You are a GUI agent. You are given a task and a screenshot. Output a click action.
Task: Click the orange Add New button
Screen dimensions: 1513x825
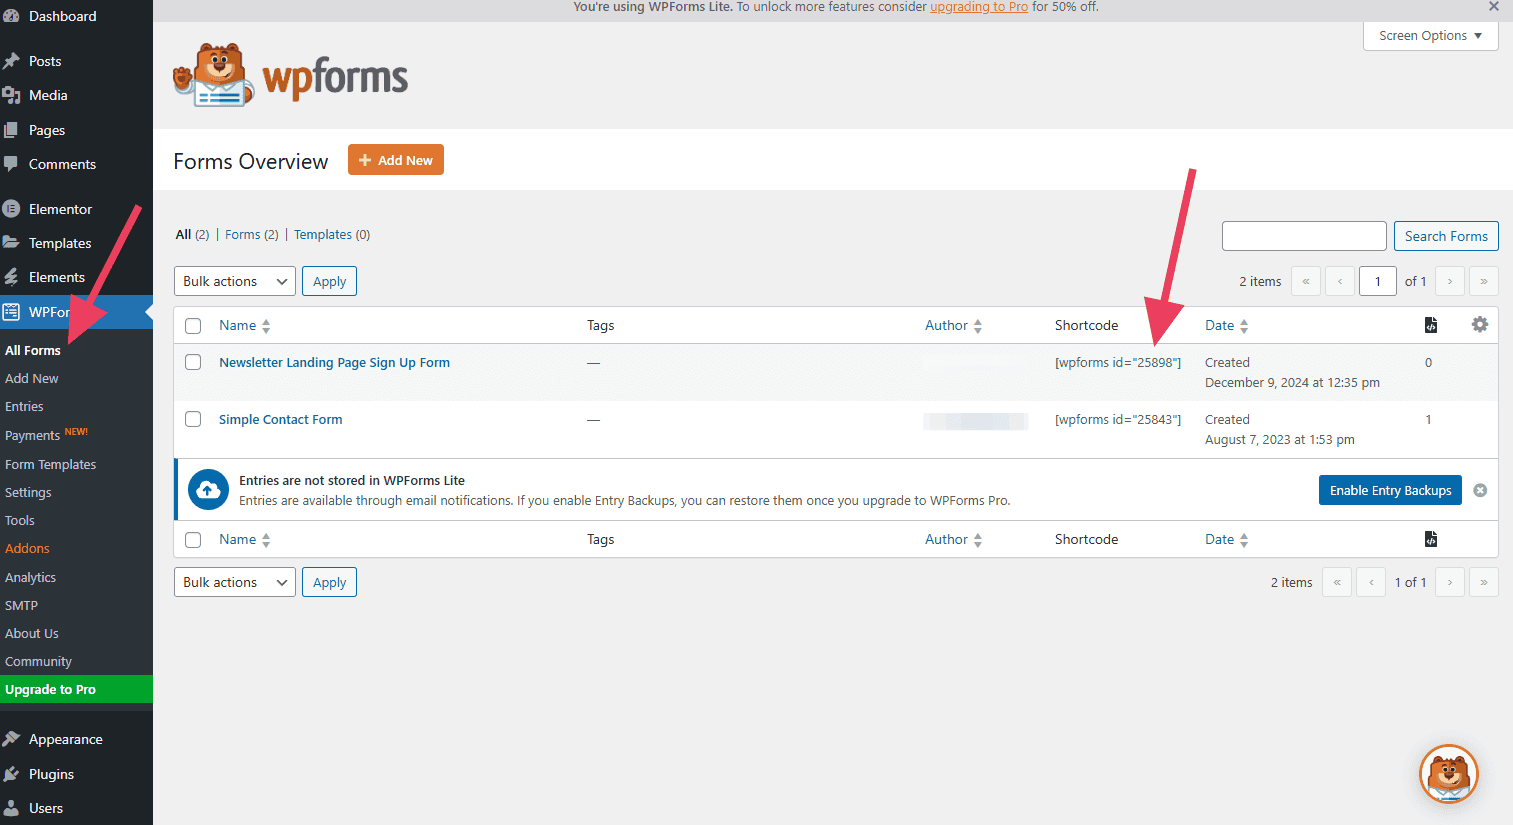(x=396, y=160)
